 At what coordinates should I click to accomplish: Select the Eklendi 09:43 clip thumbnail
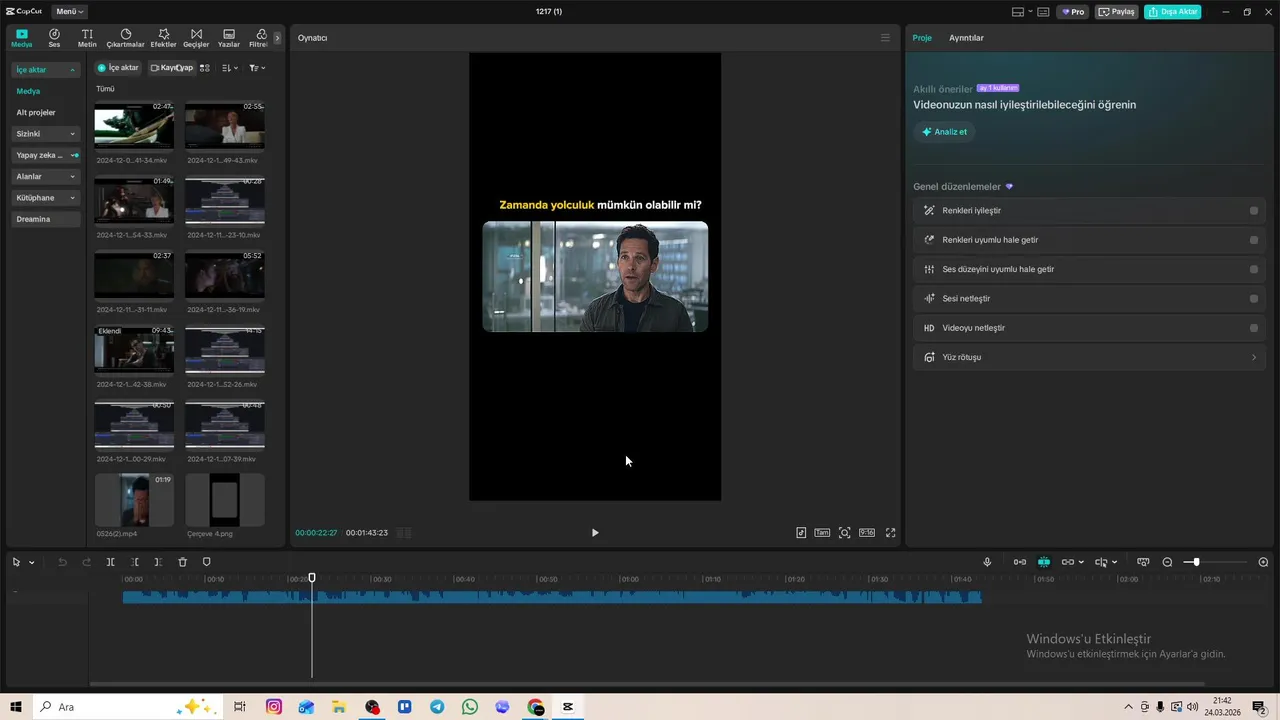point(134,350)
